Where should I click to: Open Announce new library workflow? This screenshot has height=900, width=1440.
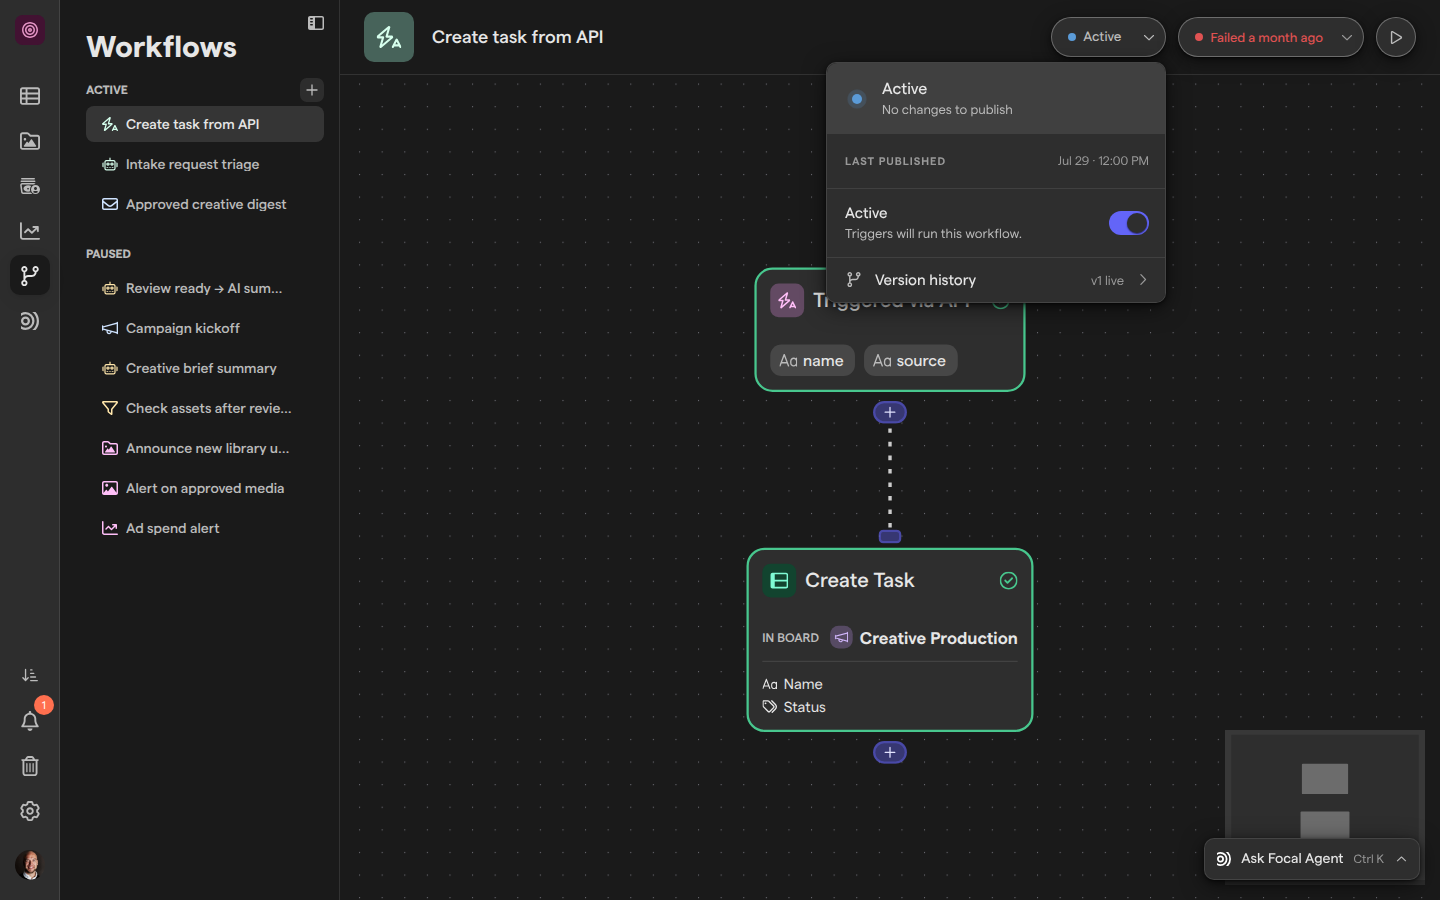pos(205,448)
